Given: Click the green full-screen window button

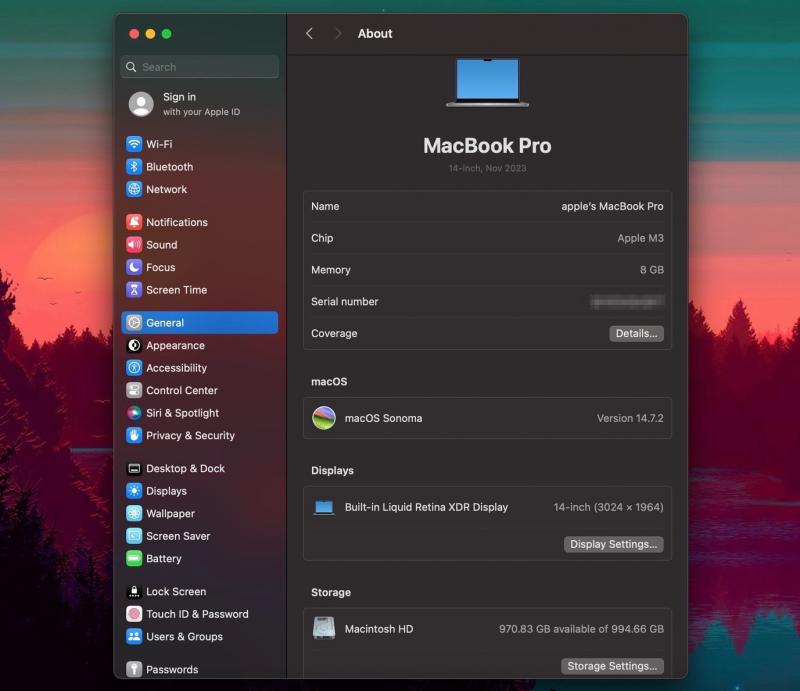Looking at the screenshot, I should tap(166, 34).
